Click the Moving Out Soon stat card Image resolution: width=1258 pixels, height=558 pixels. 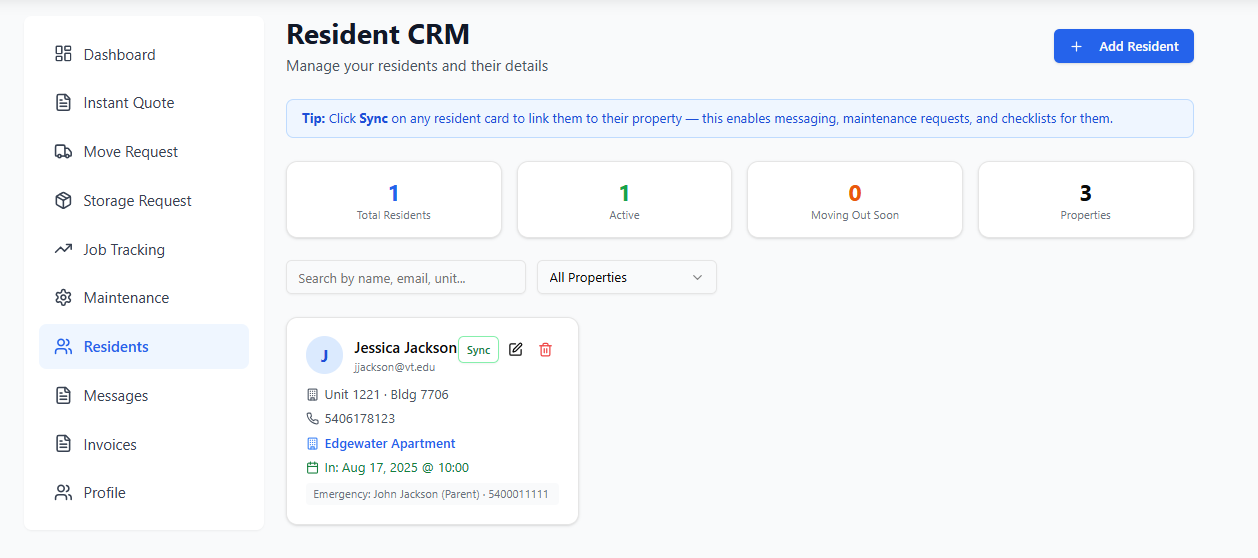coord(855,200)
